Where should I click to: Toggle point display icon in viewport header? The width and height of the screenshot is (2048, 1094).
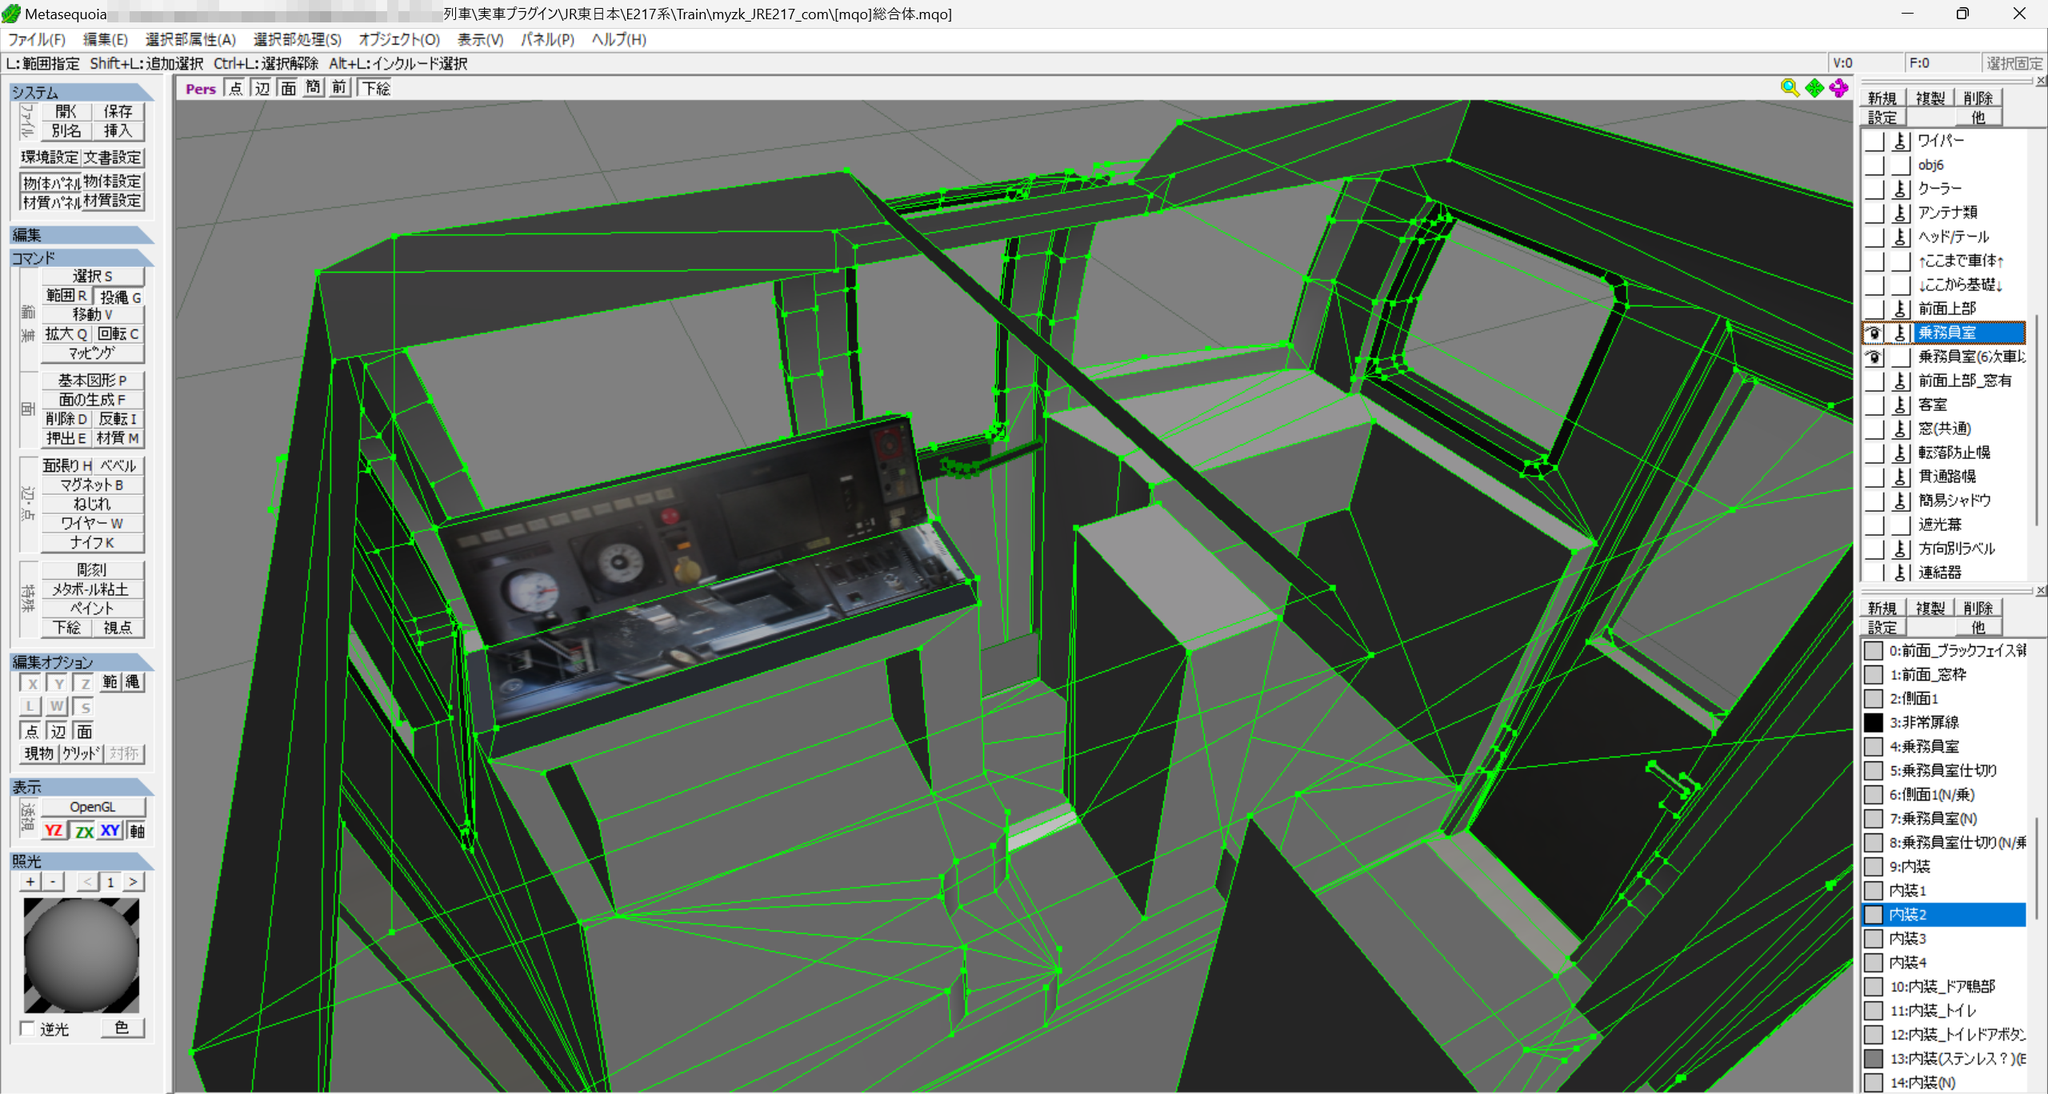point(235,88)
